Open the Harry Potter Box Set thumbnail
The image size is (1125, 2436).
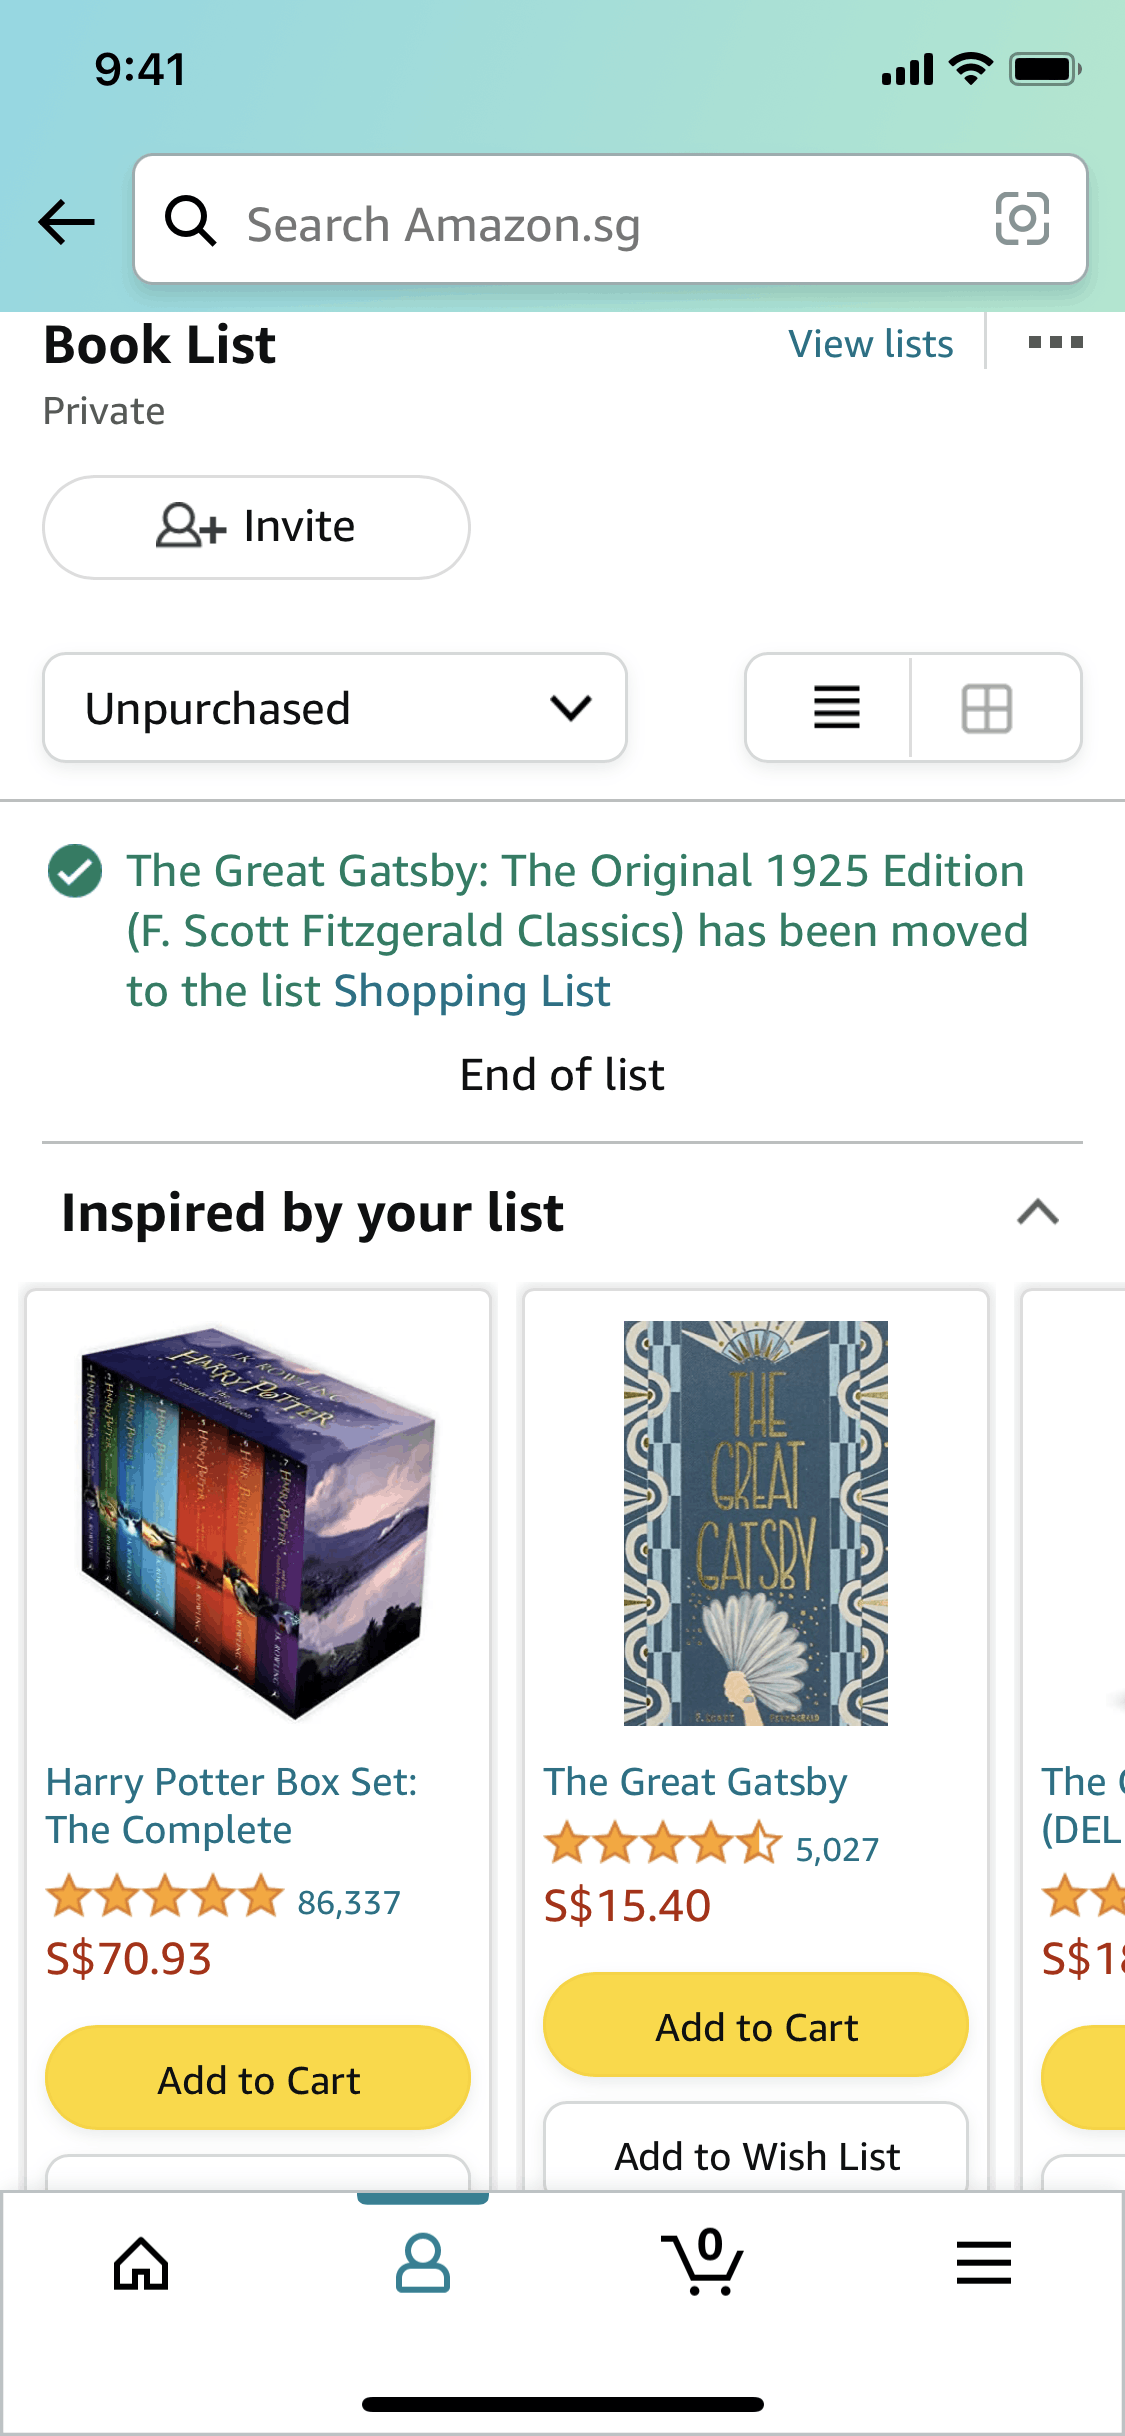(258, 1522)
